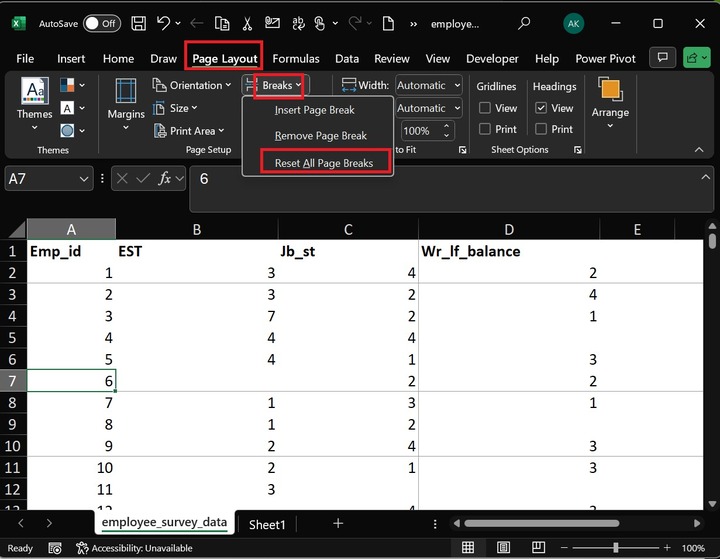Open the Formulas ribbon tab
Image resolution: width=720 pixels, height=559 pixels.
pos(296,59)
